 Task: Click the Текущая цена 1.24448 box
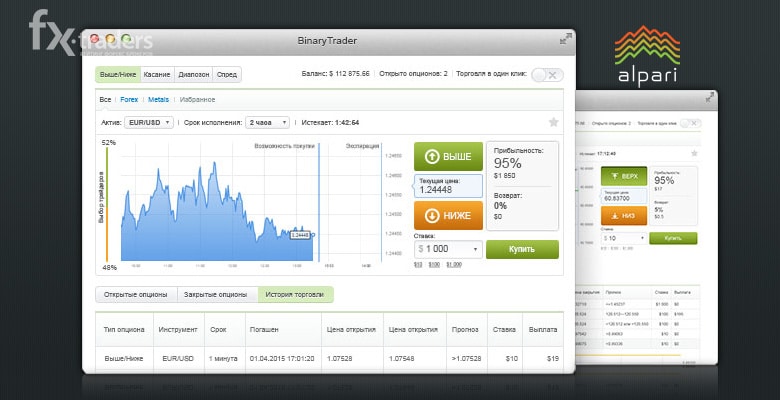(448, 186)
